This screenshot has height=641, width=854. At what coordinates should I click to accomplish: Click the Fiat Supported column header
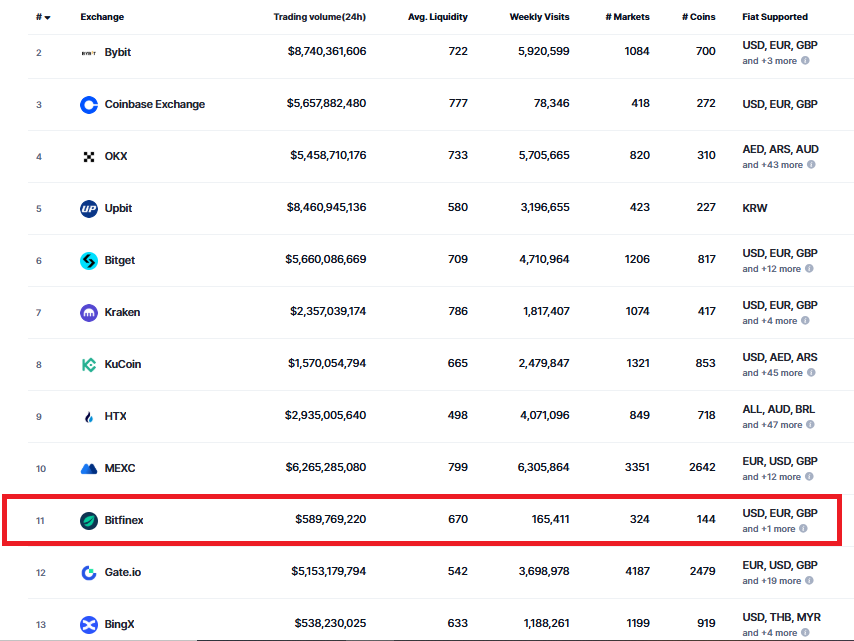click(x=774, y=17)
